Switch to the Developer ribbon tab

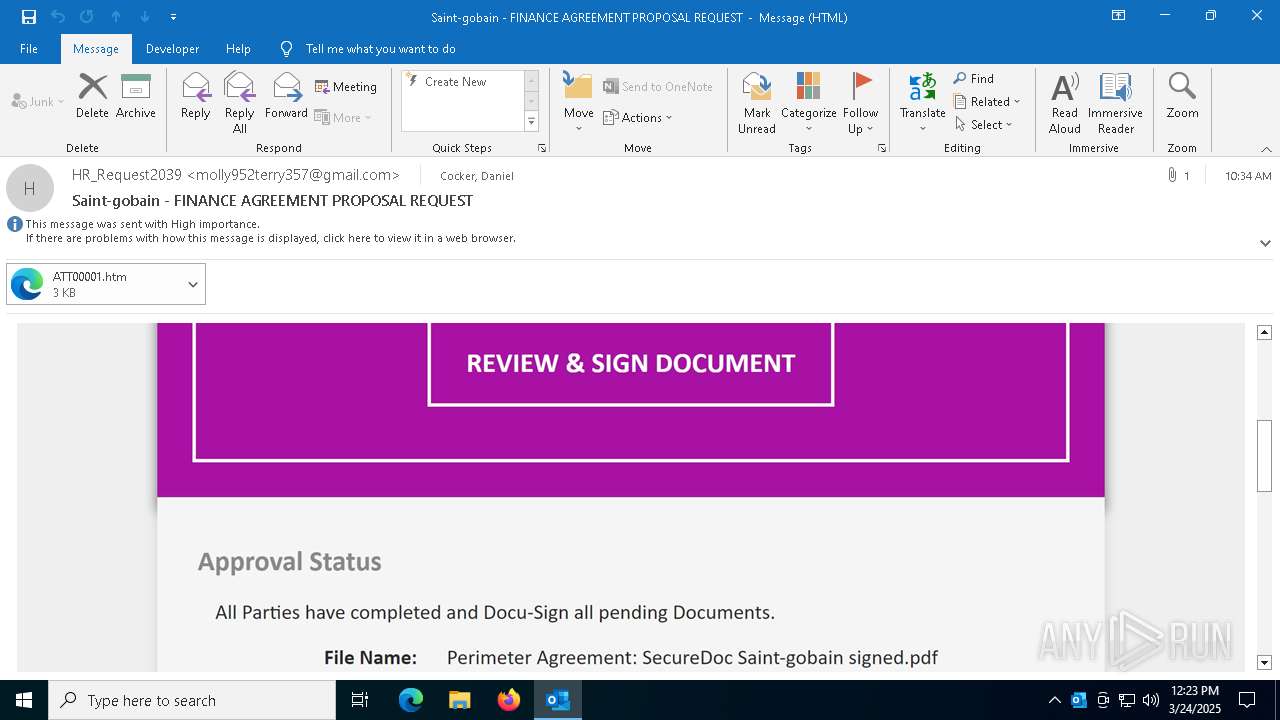pos(172,49)
